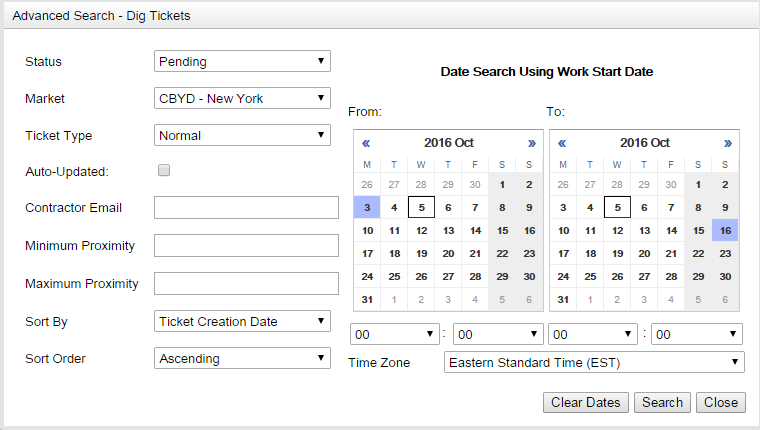Change Sort Order from Ascending
The image size is (760, 430).
click(242, 358)
